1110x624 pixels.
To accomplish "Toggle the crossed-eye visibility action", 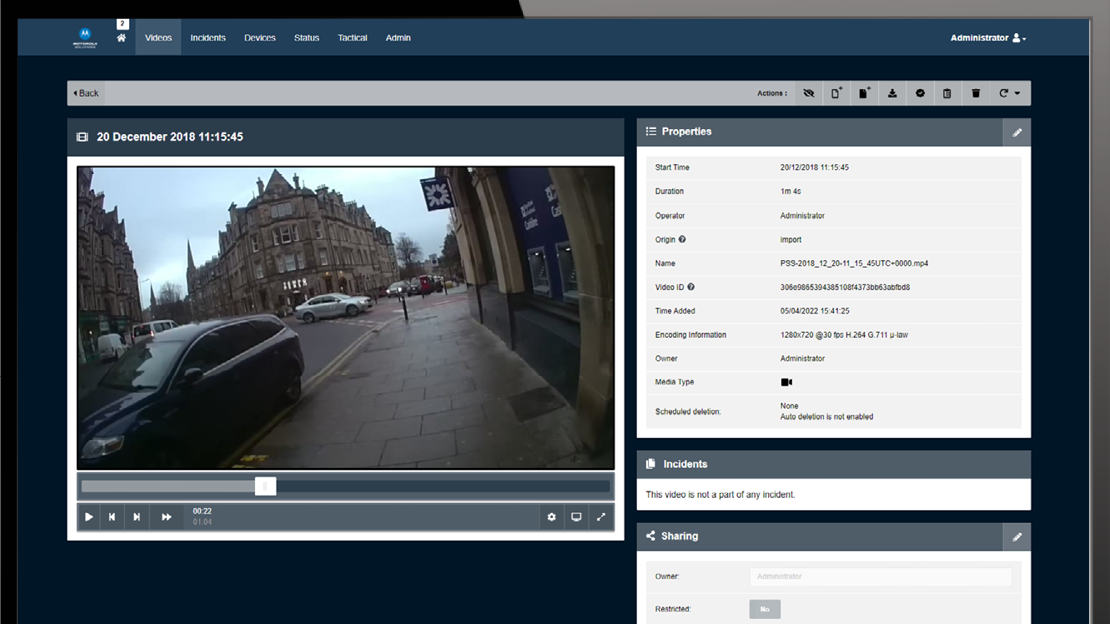I will point(809,93).
